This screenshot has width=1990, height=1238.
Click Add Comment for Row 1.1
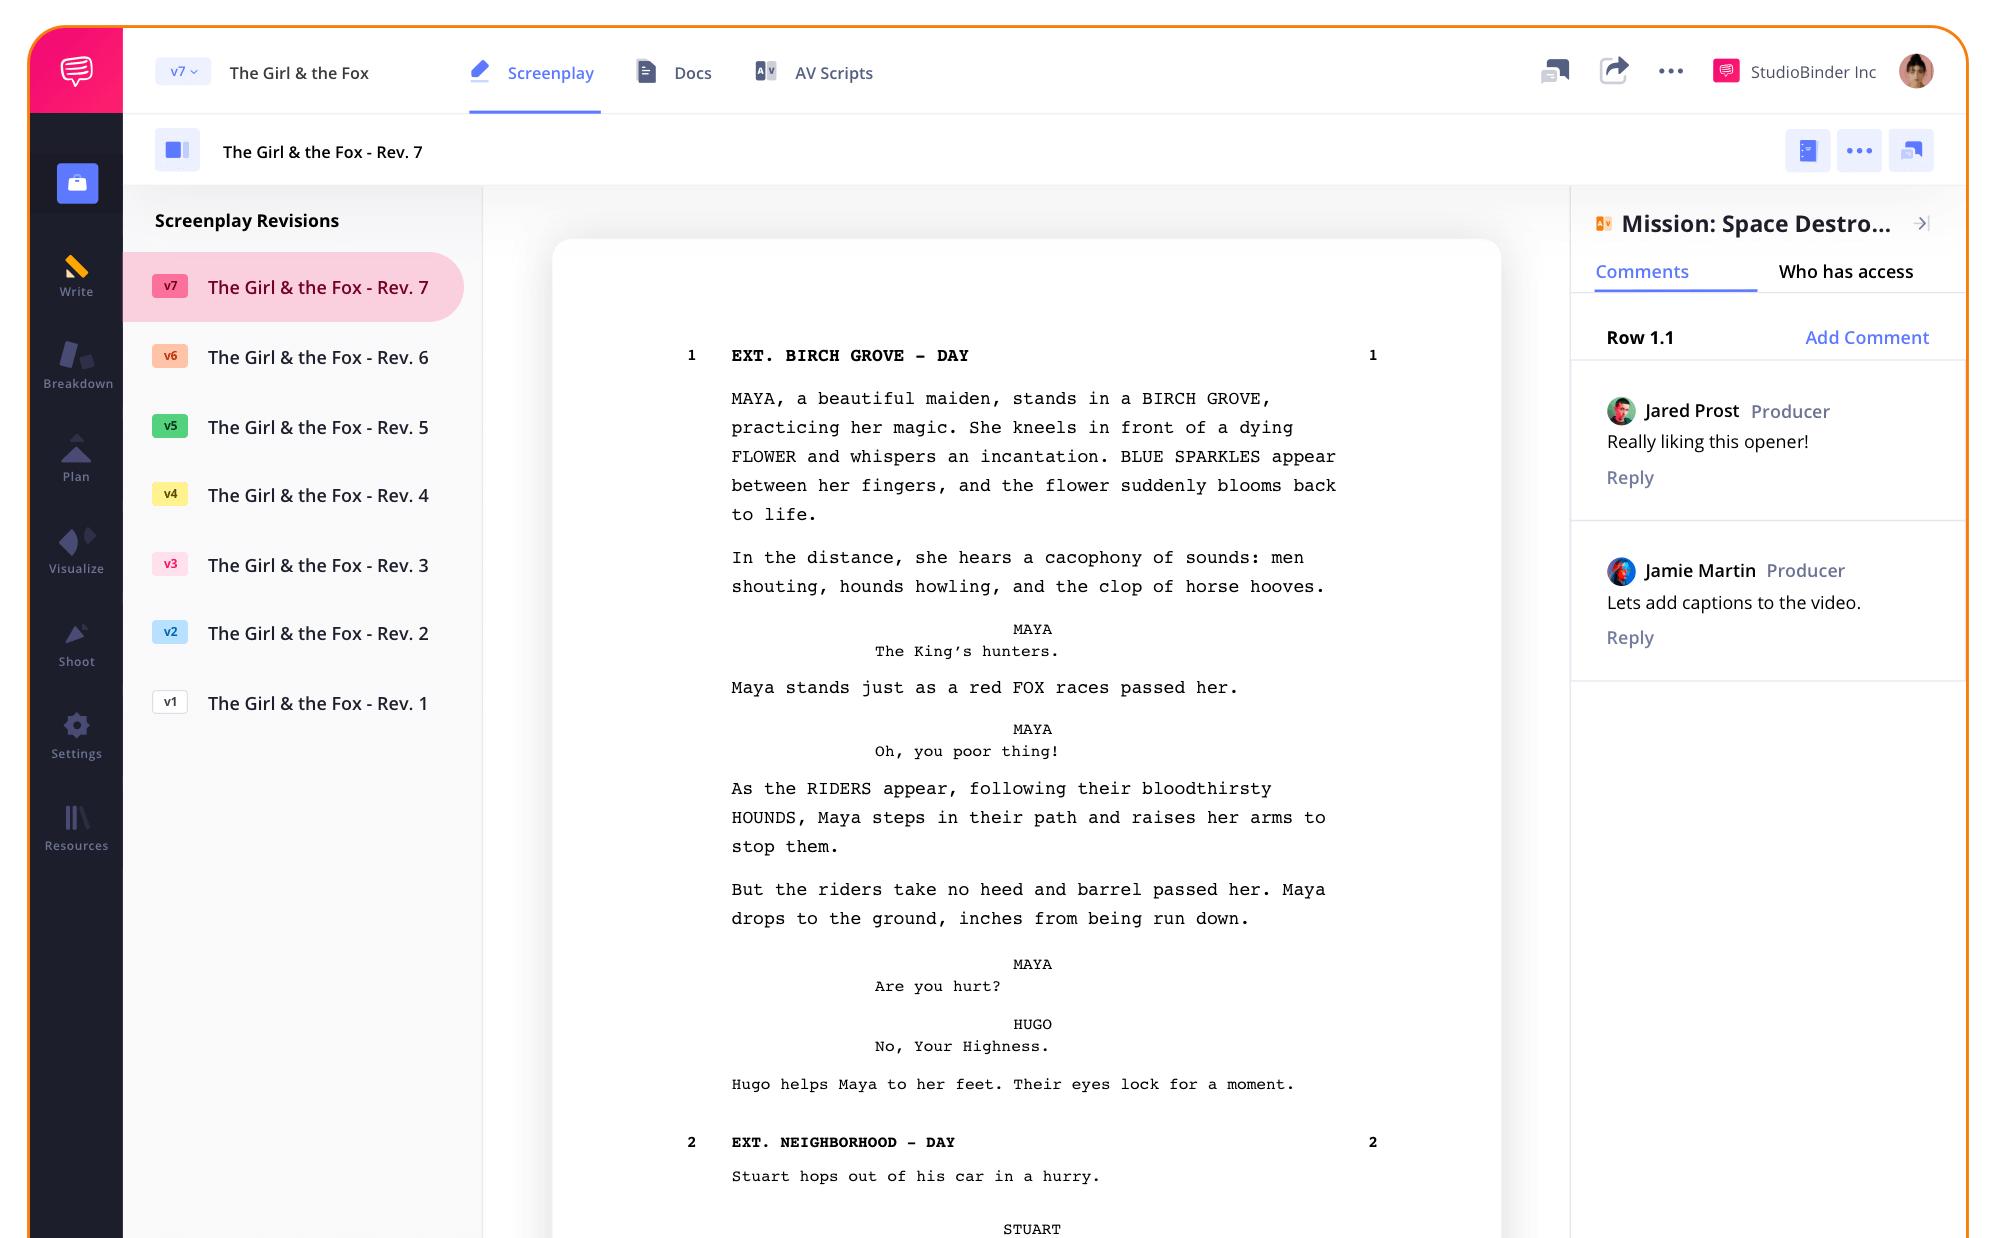1867,337
